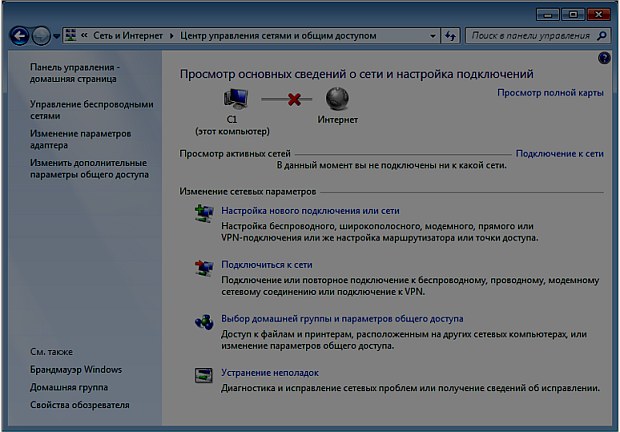Click the Back navigation arrow button

pyautogui.click(x=18, y=36)
